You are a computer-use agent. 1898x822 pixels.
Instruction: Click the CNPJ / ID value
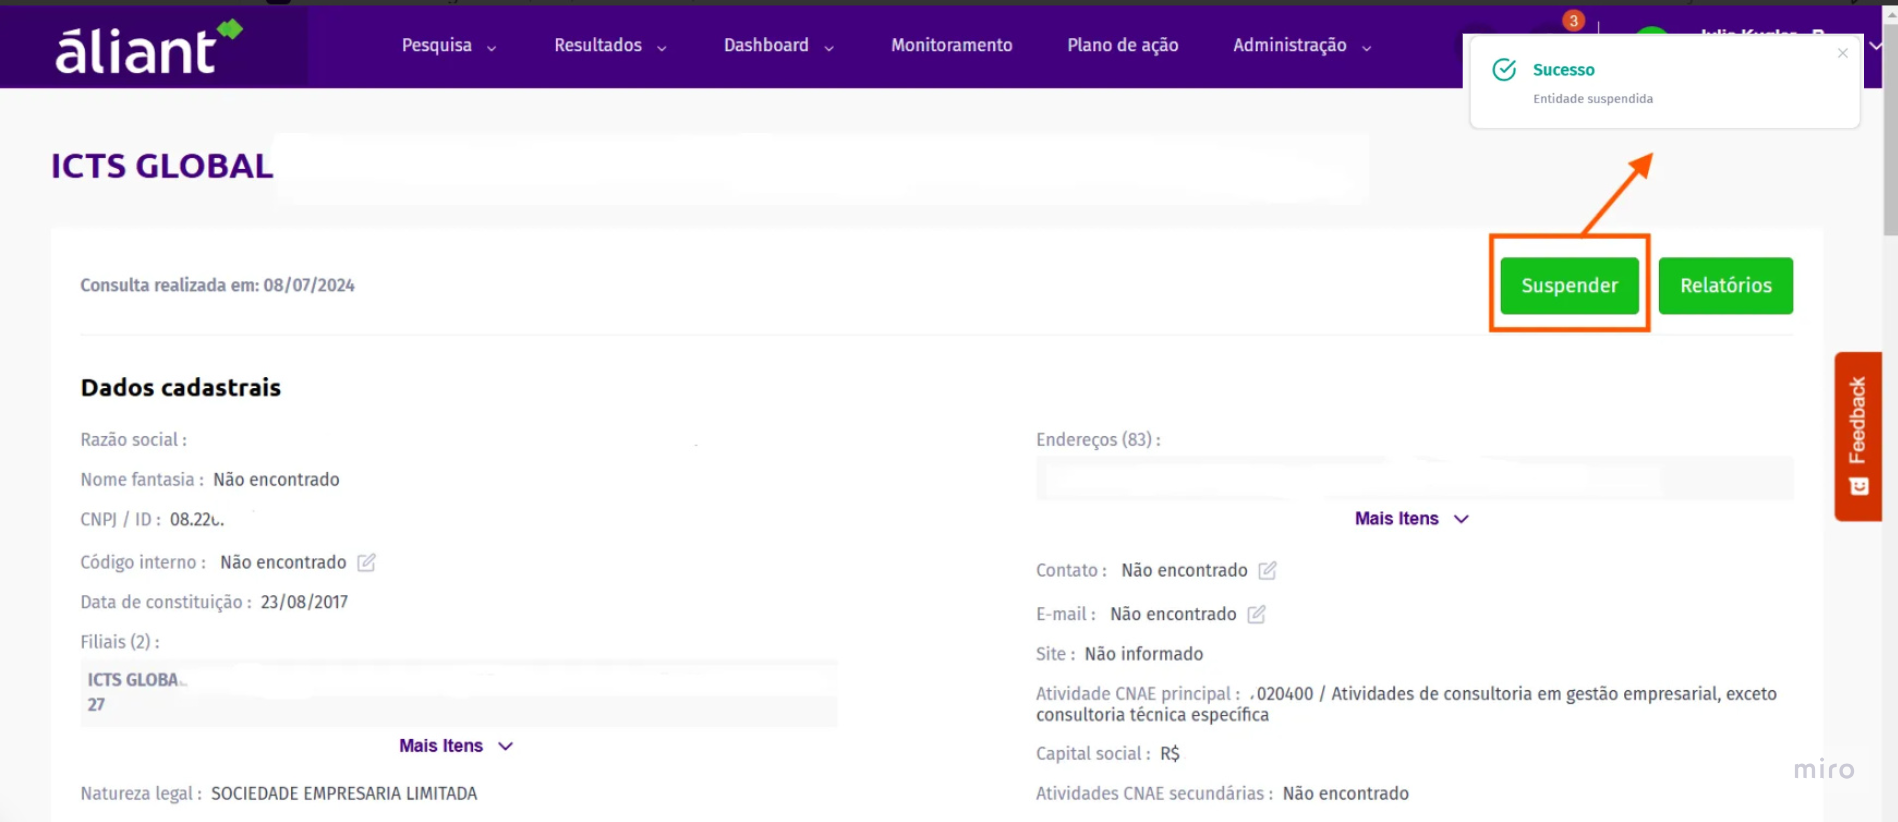(x=197, y=519)
